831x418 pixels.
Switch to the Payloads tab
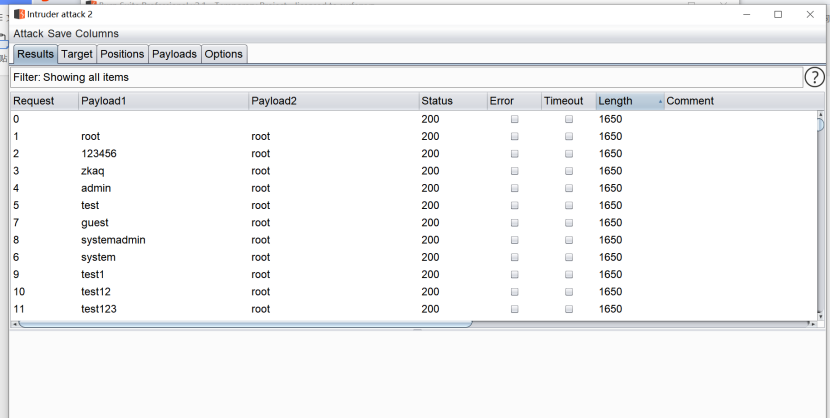tap(174, 54)
